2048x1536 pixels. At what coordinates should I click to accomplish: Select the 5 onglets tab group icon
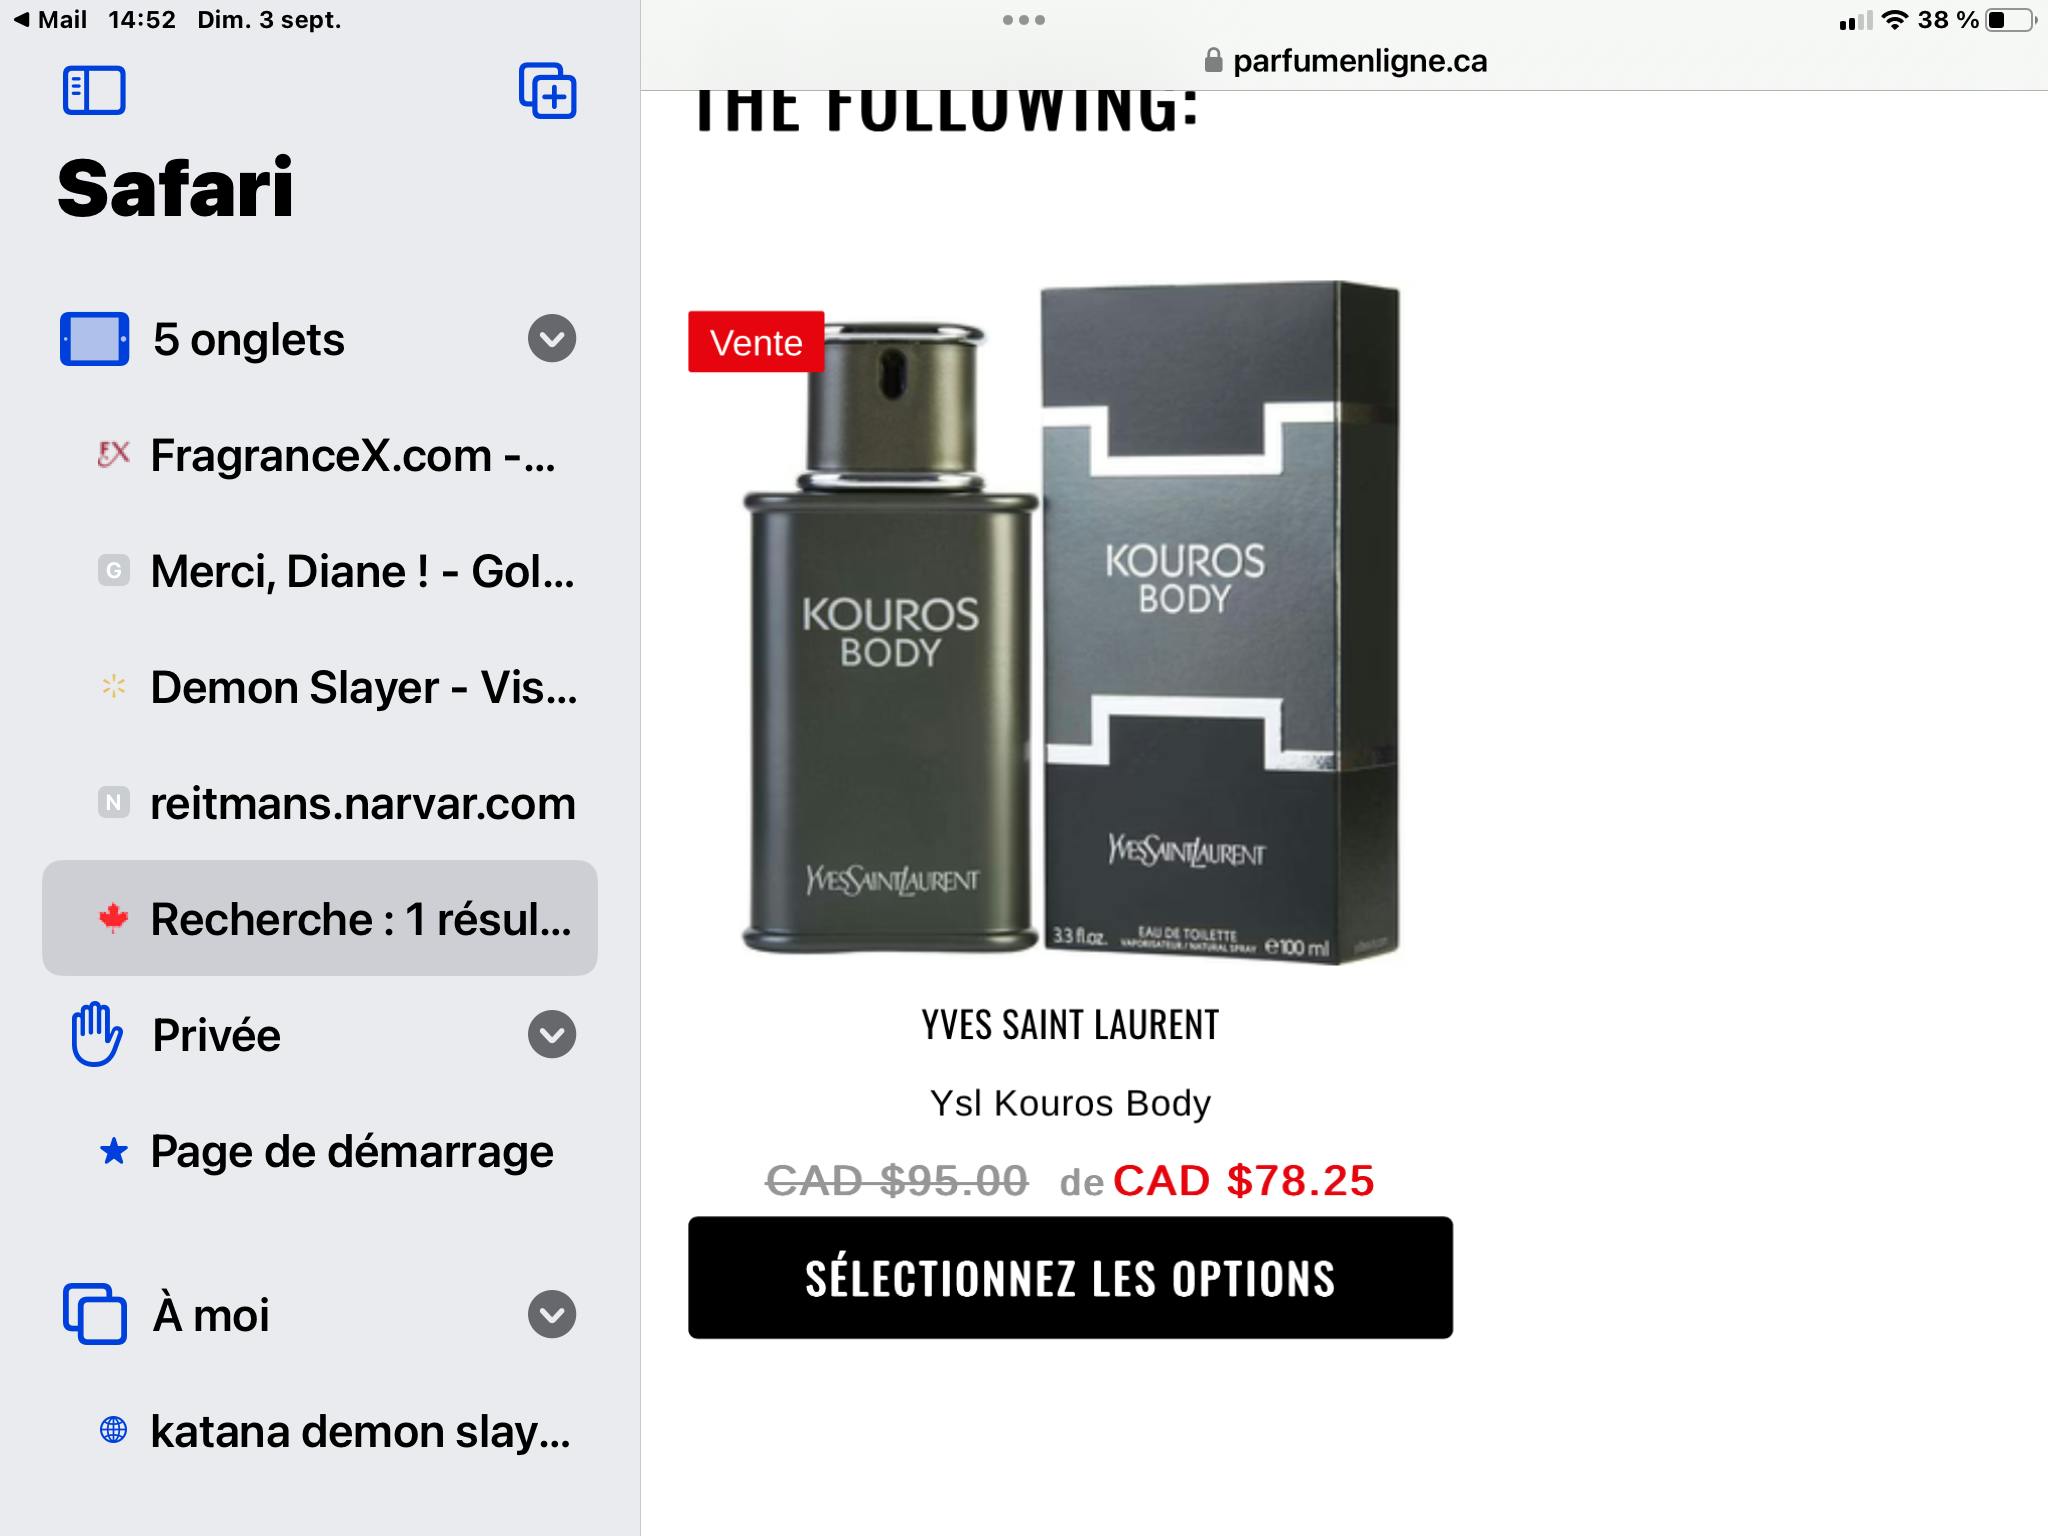tap(94, 339)
